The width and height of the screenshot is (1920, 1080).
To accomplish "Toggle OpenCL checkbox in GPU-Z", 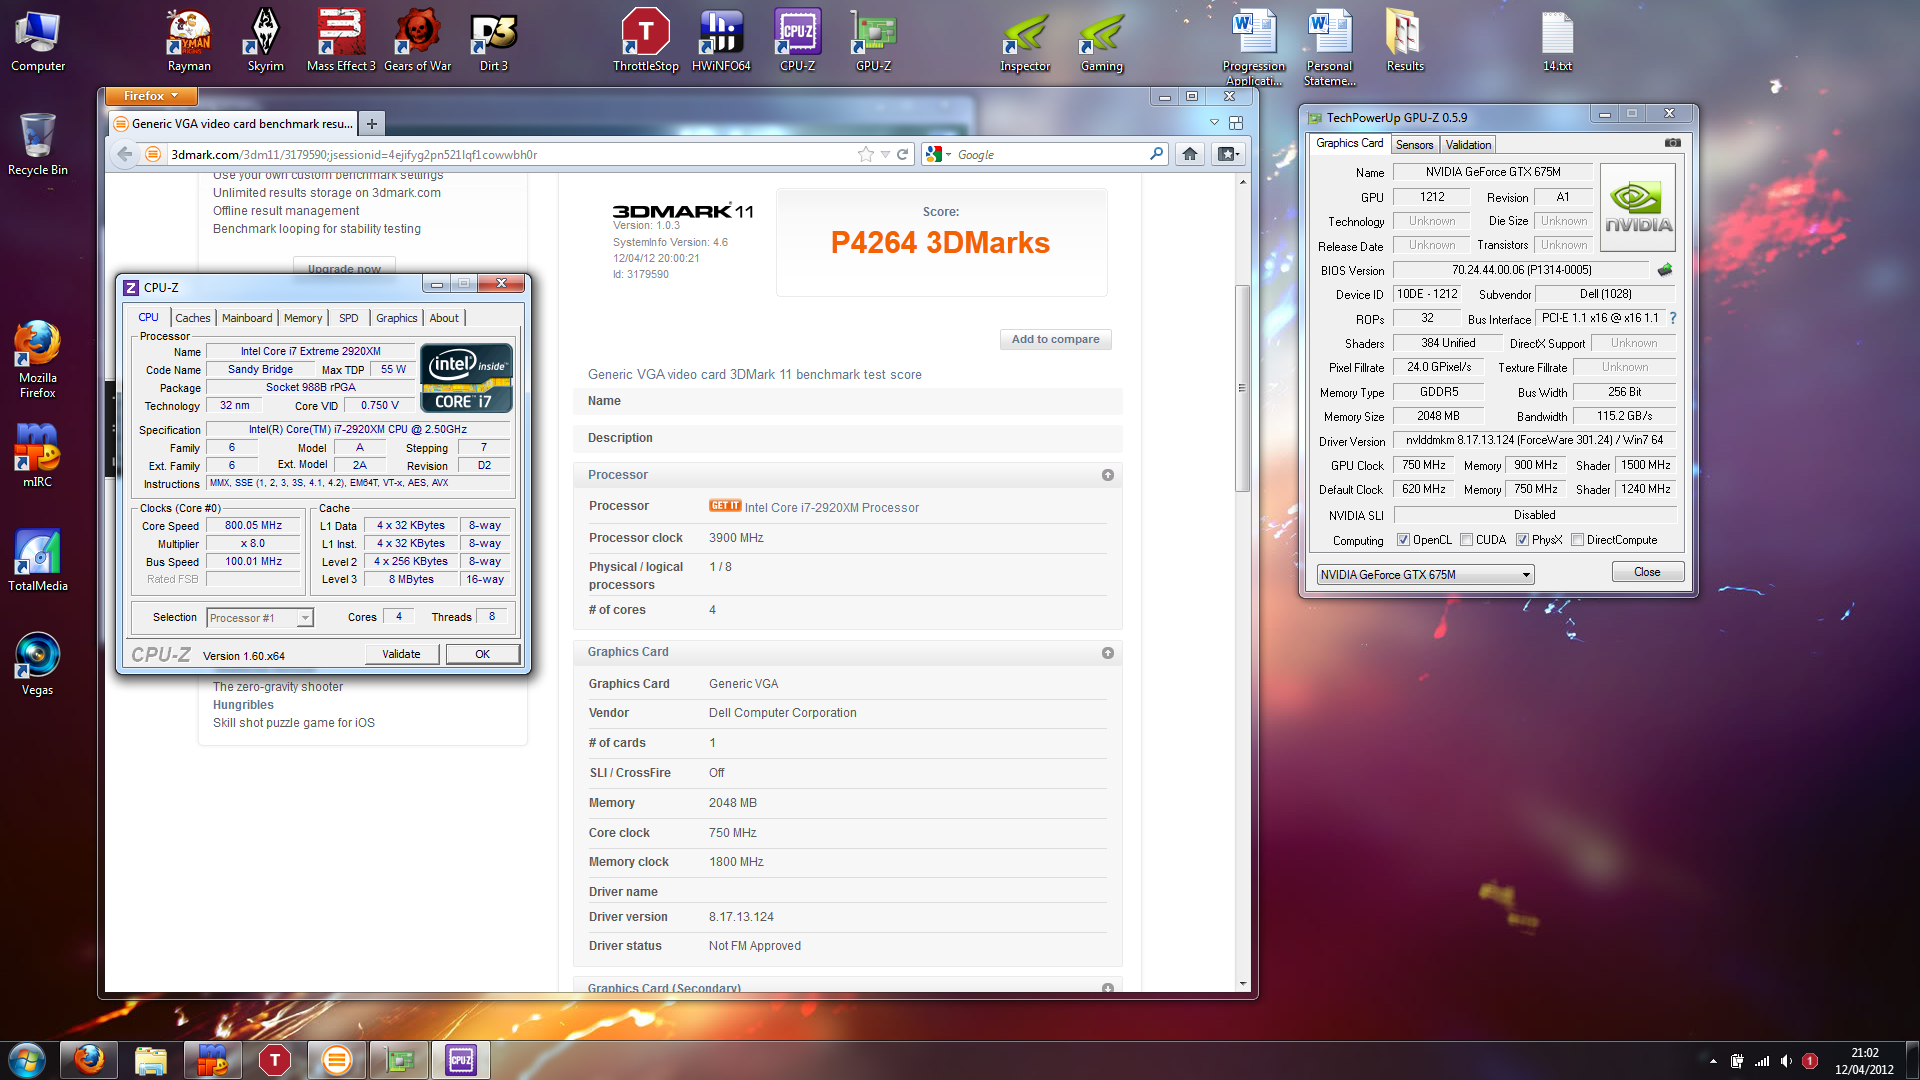I will point(1403,540).
